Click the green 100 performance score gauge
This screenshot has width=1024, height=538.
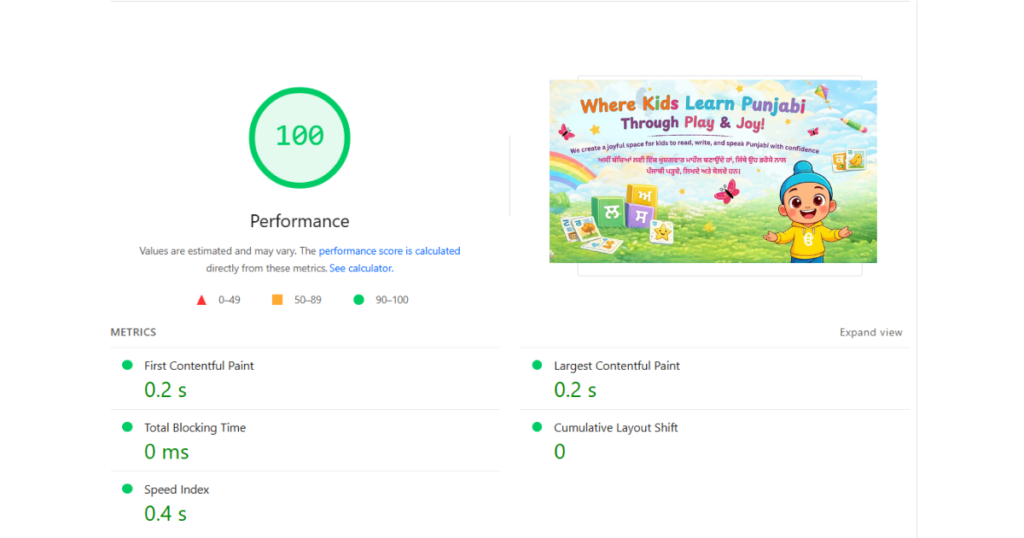(299, 136)
